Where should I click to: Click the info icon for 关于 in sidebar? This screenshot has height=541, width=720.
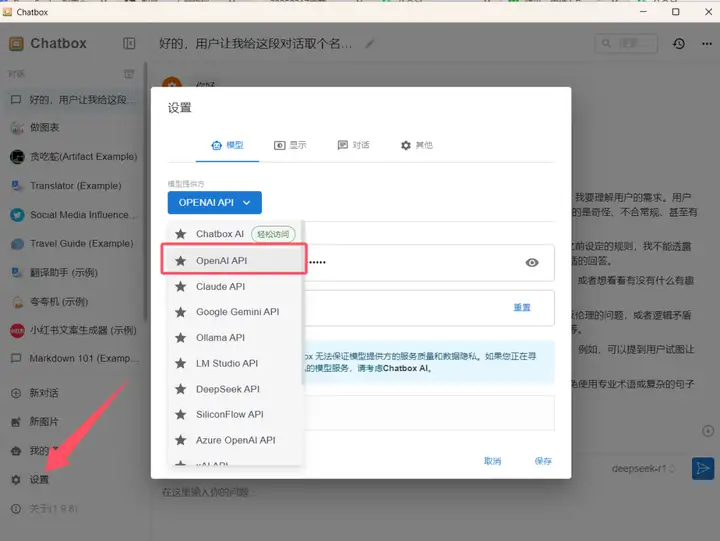pyautogui.click(x=16, y=508)
